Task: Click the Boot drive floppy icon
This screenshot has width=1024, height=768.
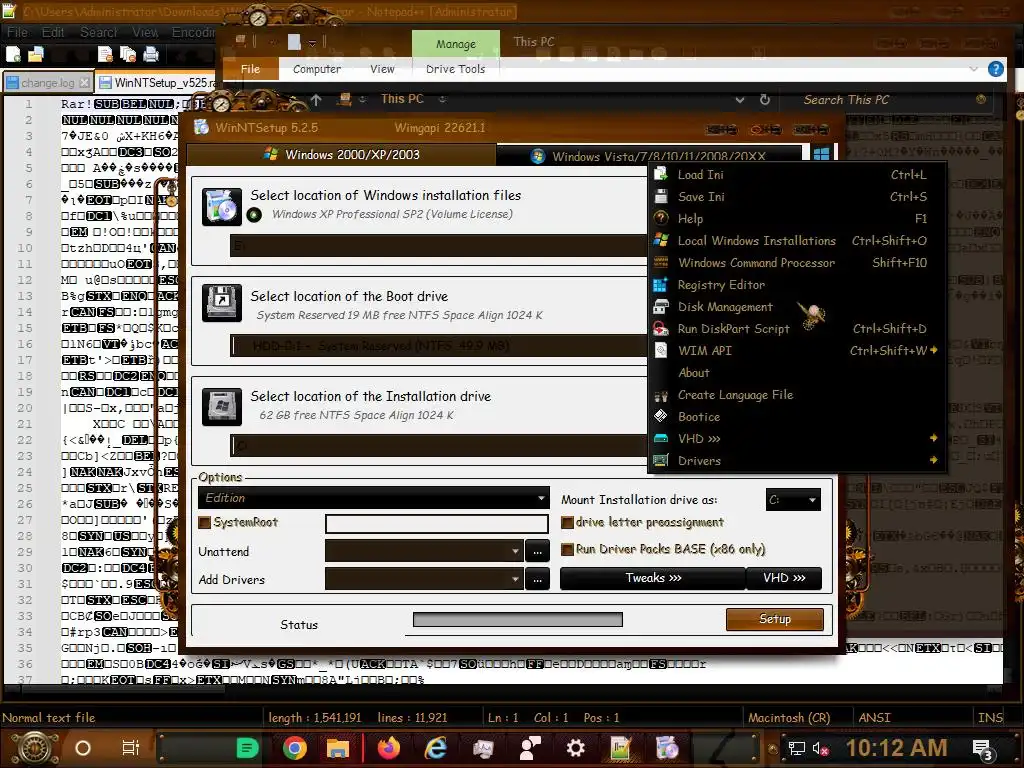Action: coord(221,302)
